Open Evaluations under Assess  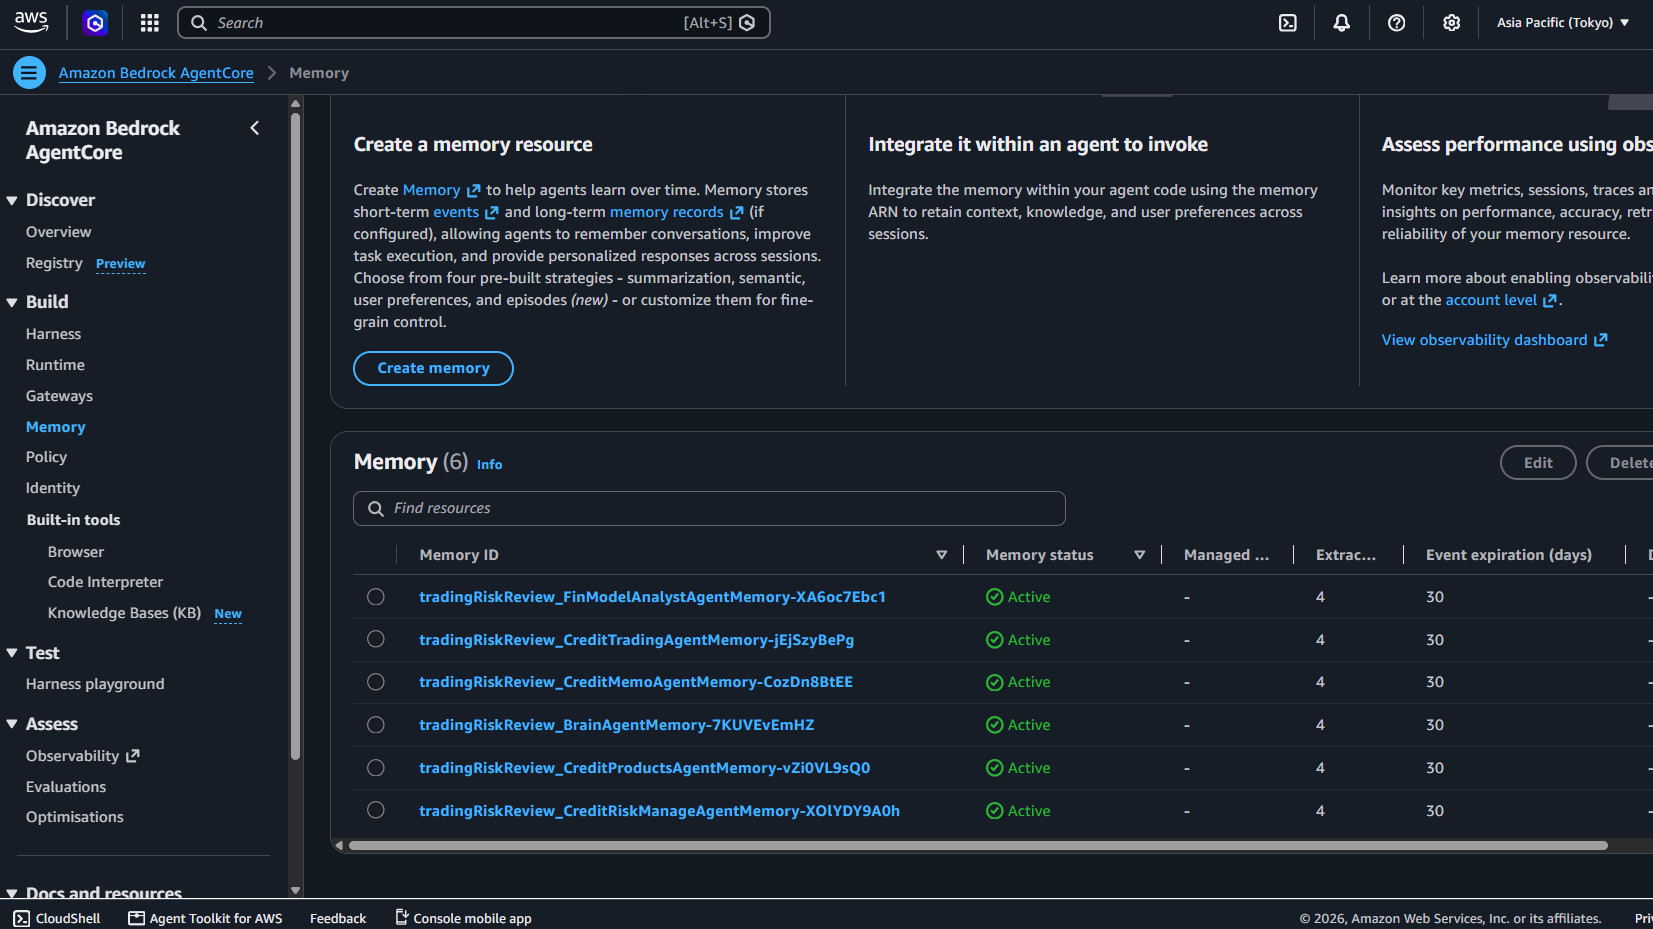point(66,787)
